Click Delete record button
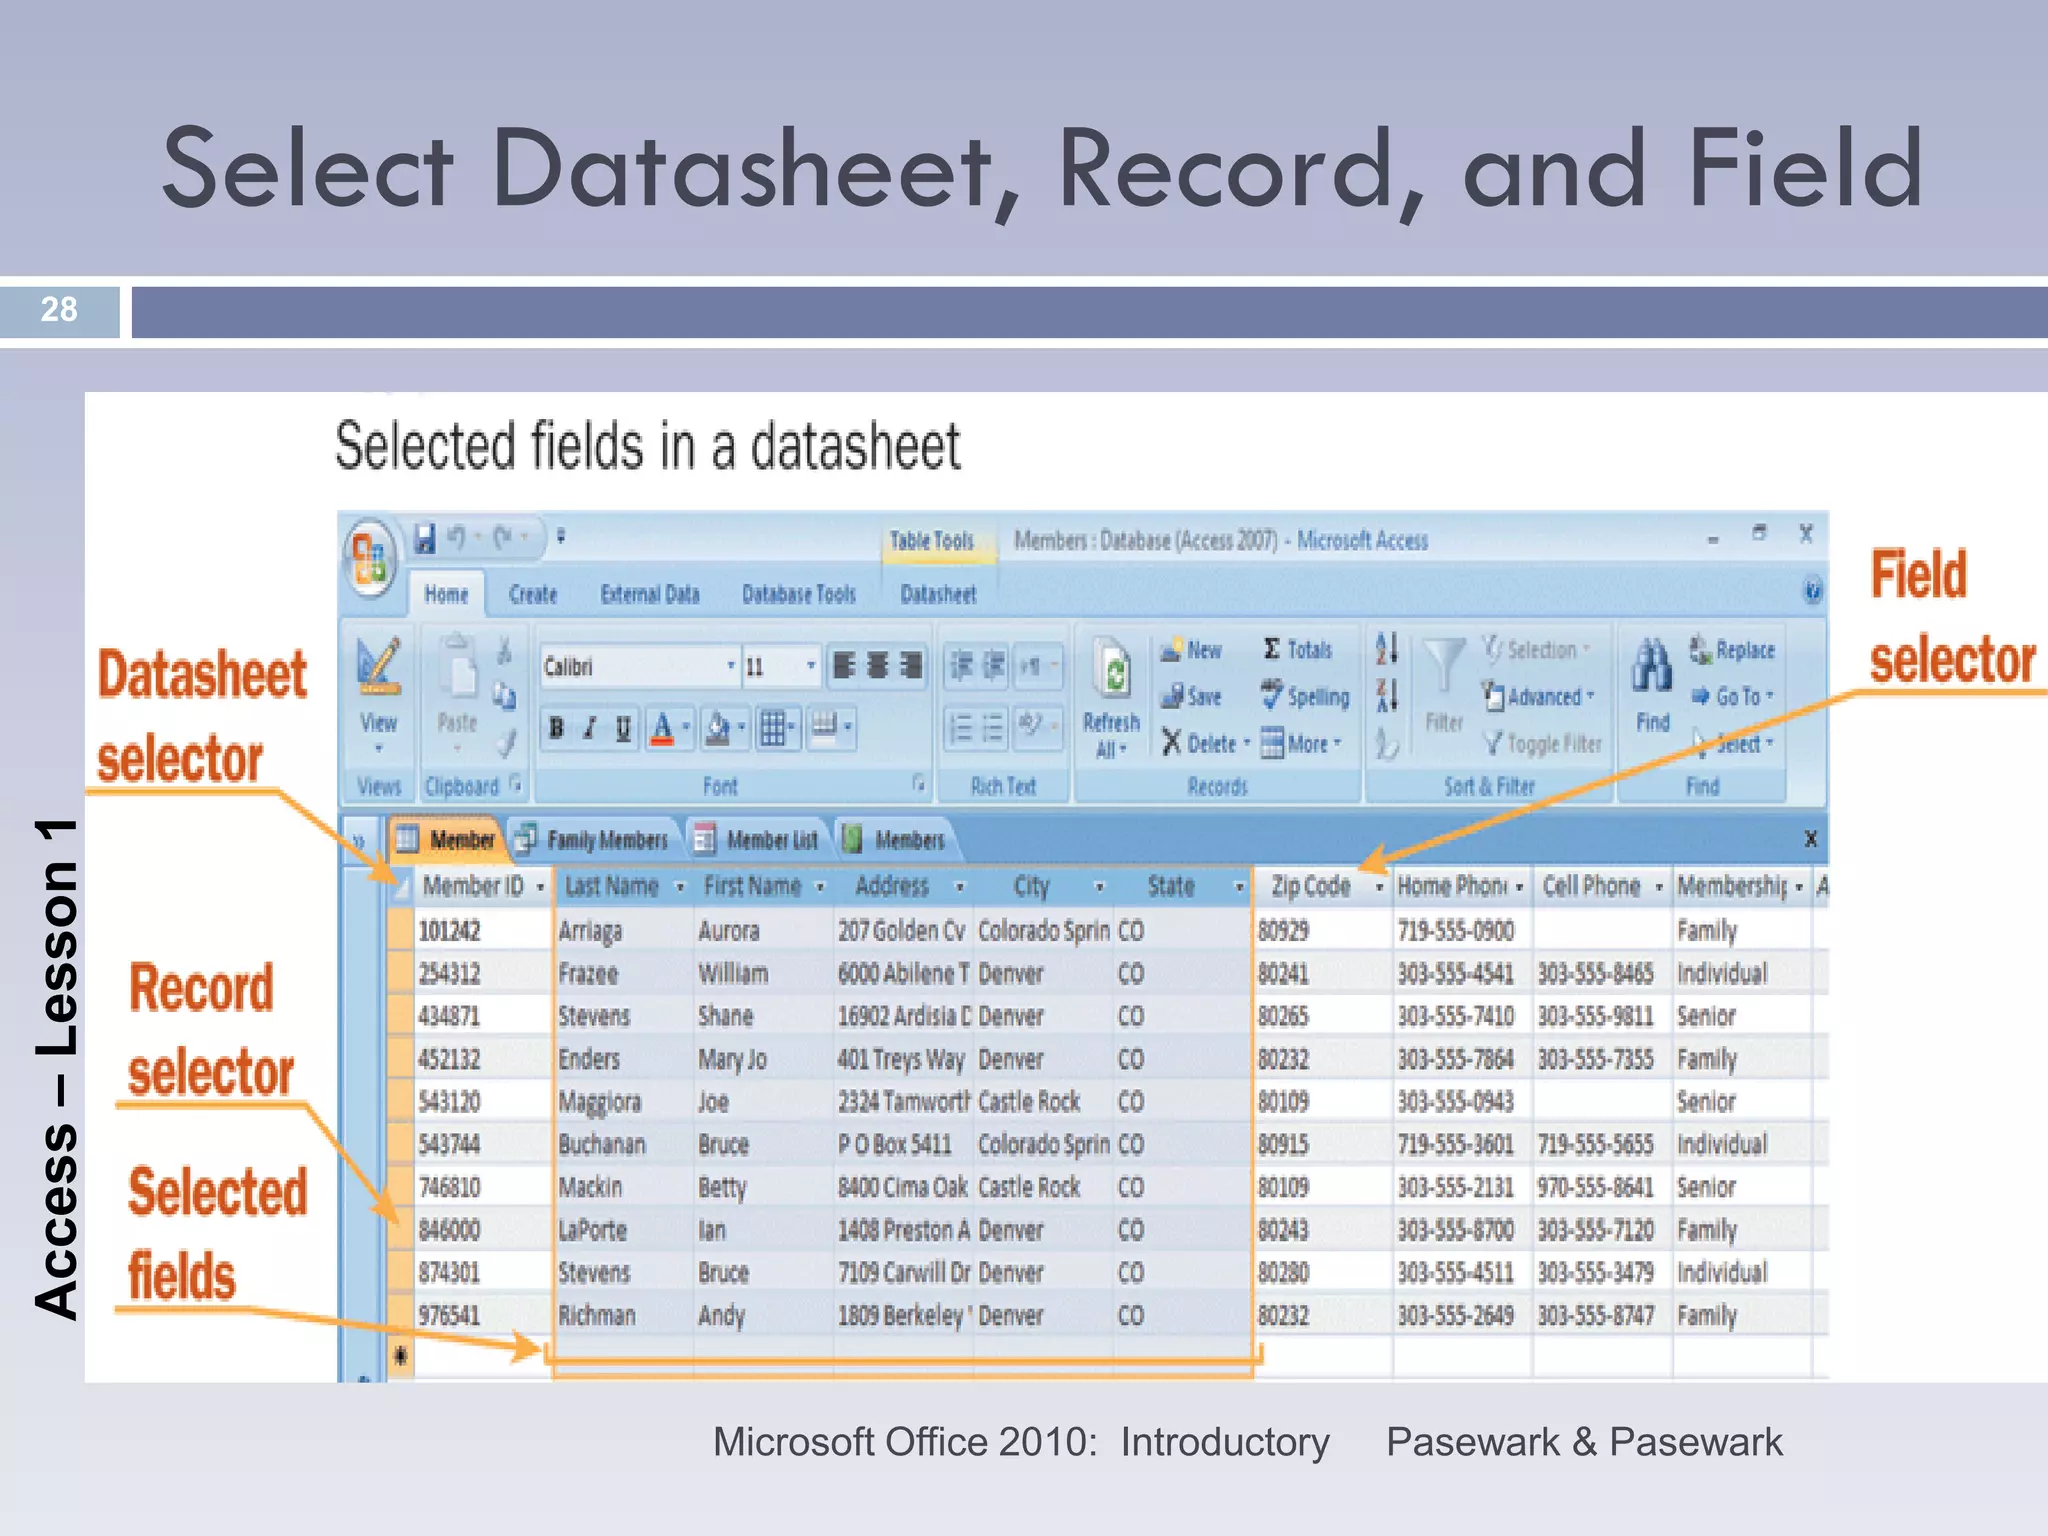This screenshot has height=1536, width=2048. pyautogui.click(x=1206, y=743)
